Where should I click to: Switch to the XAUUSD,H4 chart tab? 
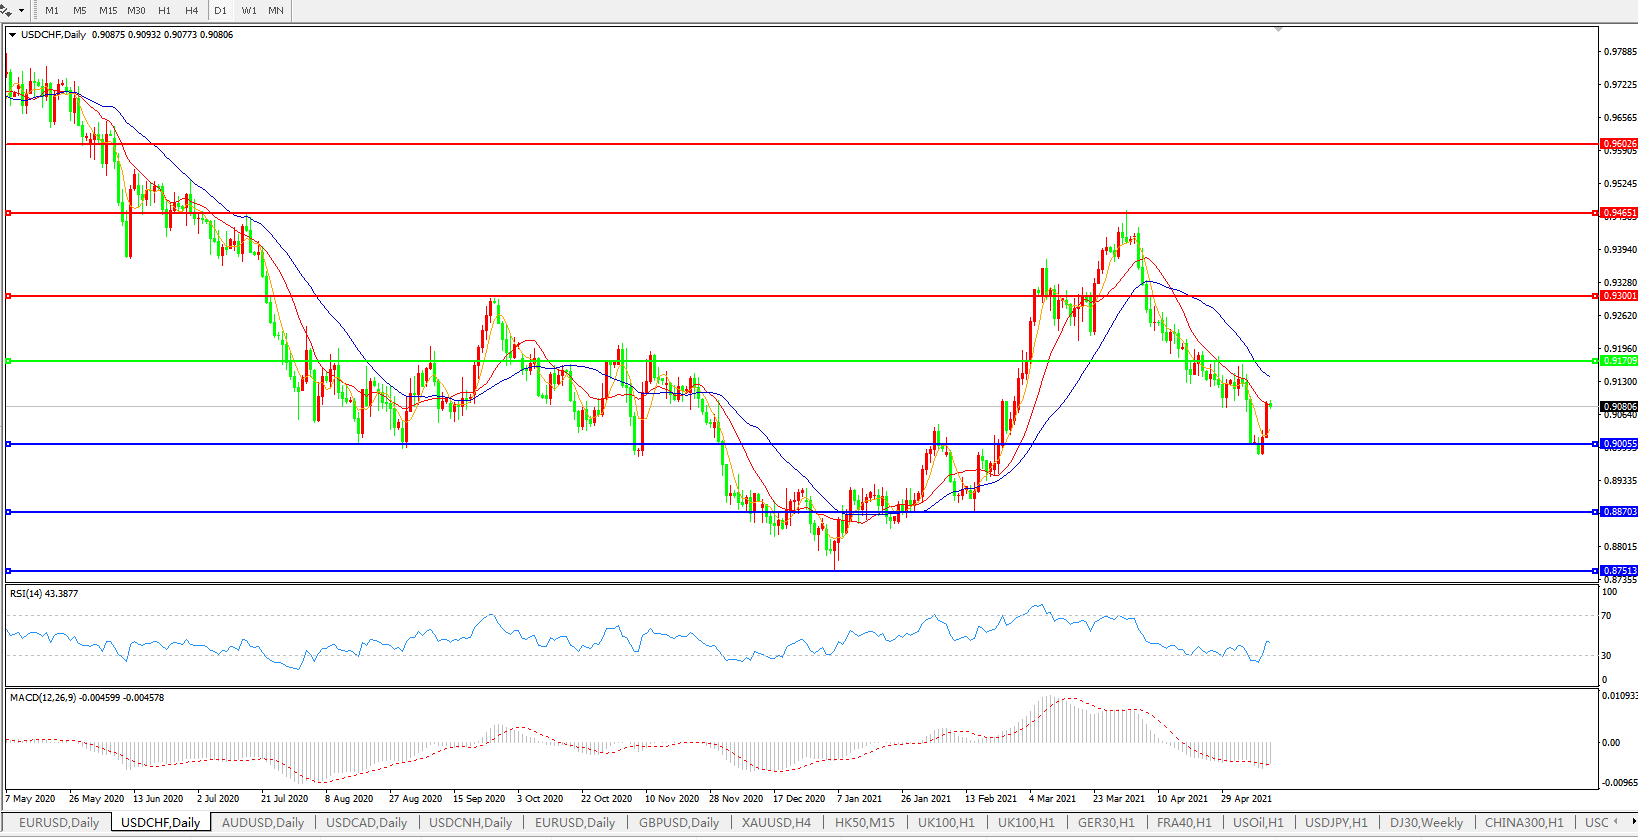(776, 823)
